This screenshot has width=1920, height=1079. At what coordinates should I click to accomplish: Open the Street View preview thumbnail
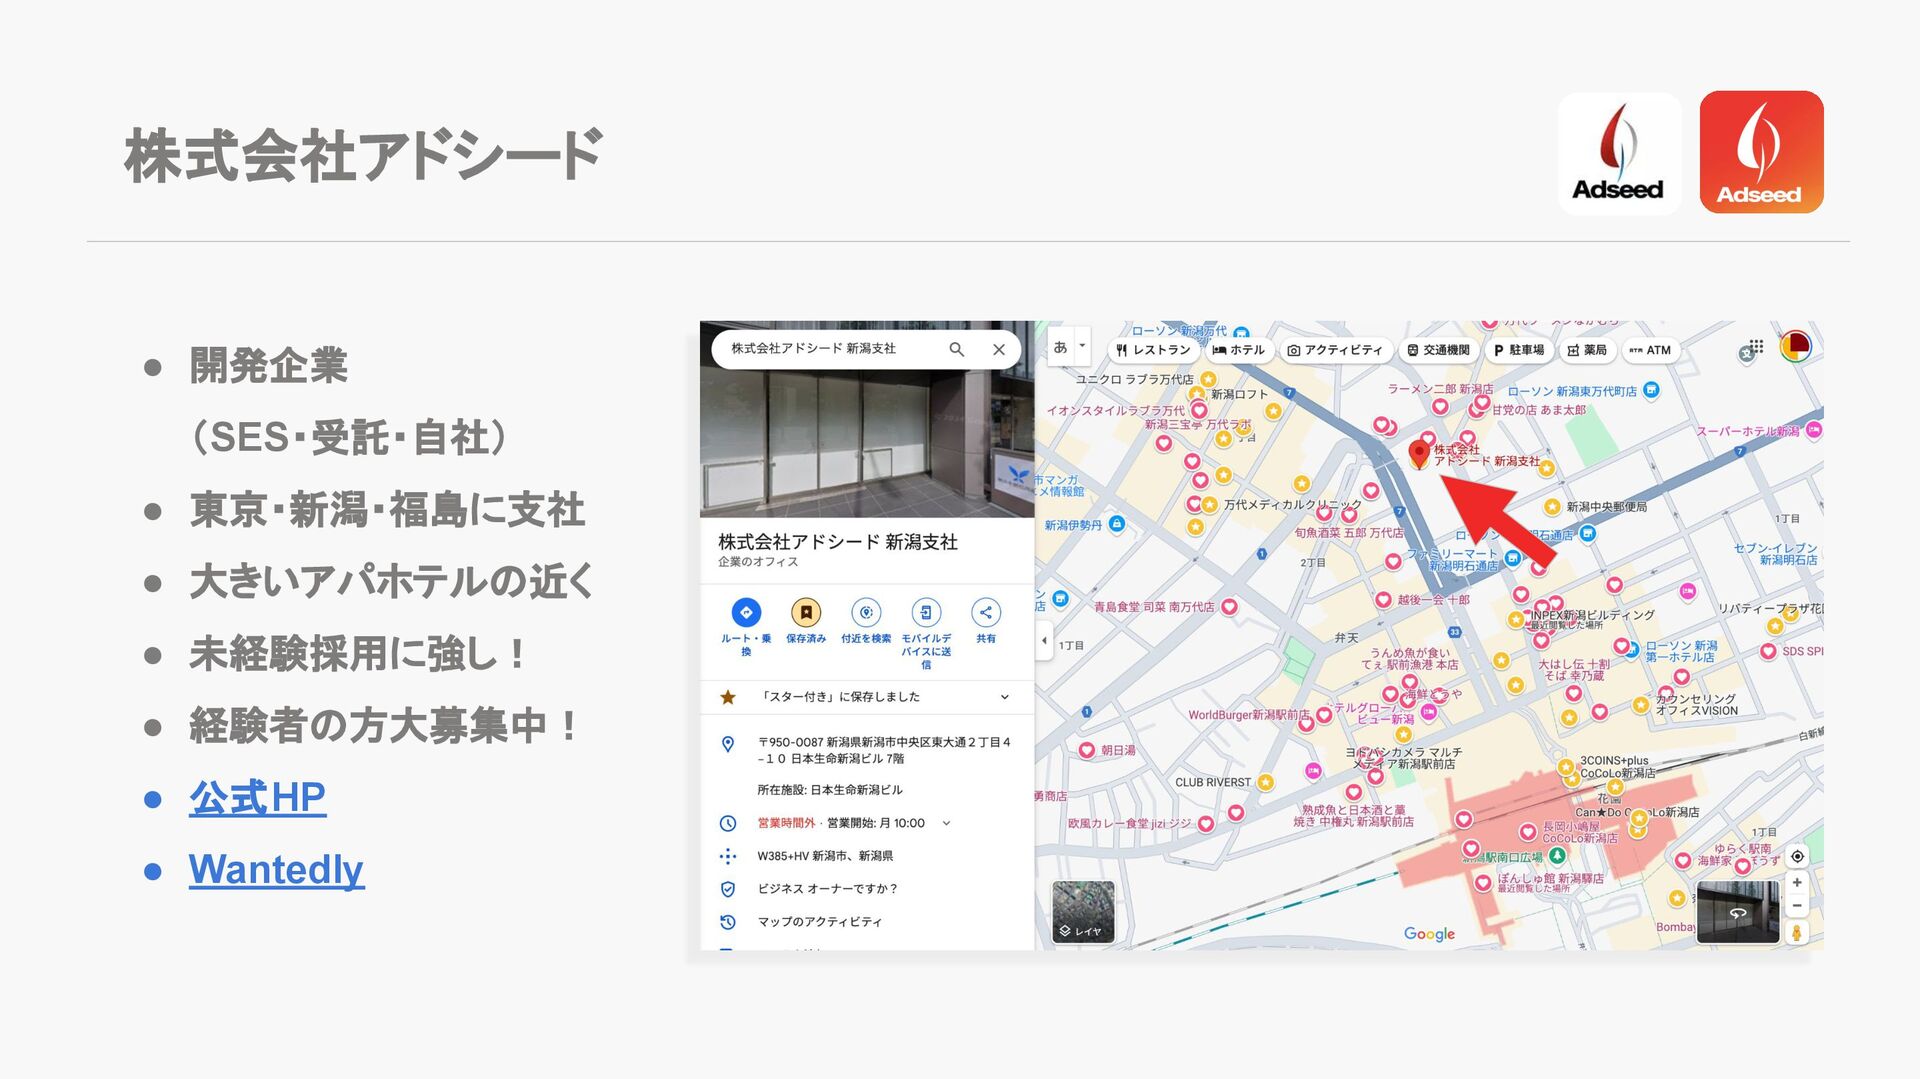pyautogui.click(x=1738, y=912)
